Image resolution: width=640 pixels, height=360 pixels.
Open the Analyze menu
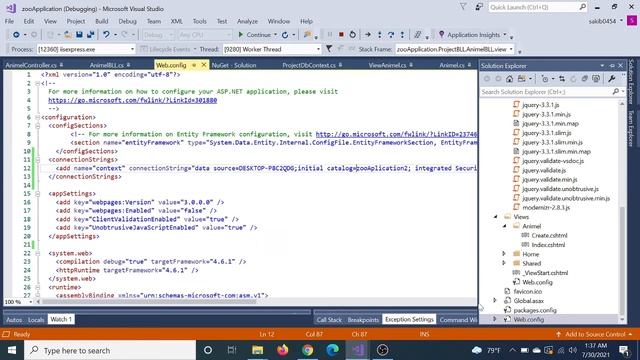pos(247,21)
